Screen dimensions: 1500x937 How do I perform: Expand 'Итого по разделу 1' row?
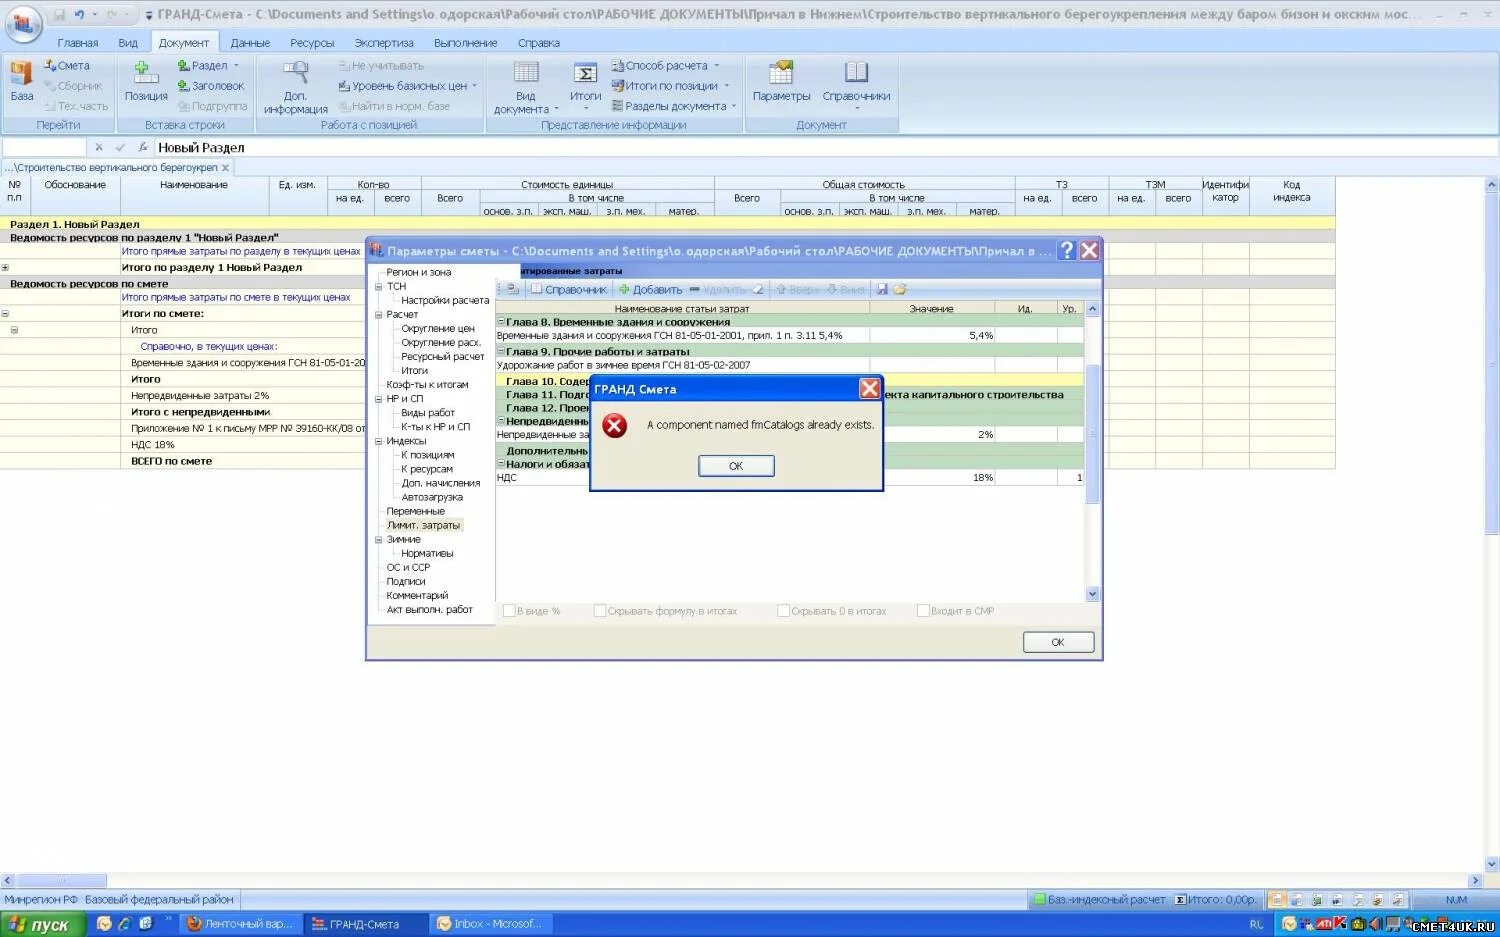click(5, 268)
